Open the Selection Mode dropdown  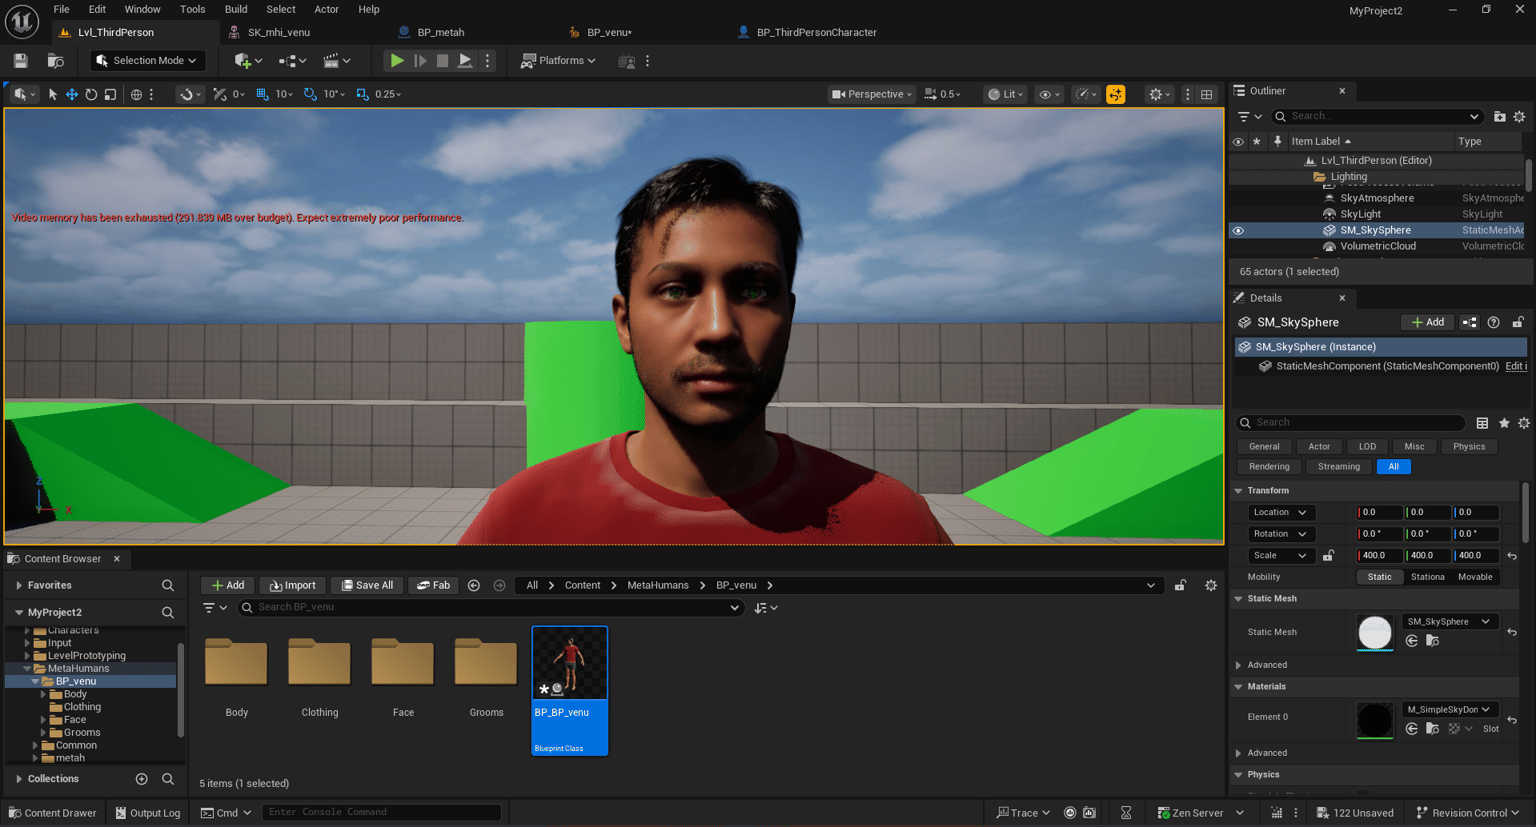coord(147,61)
